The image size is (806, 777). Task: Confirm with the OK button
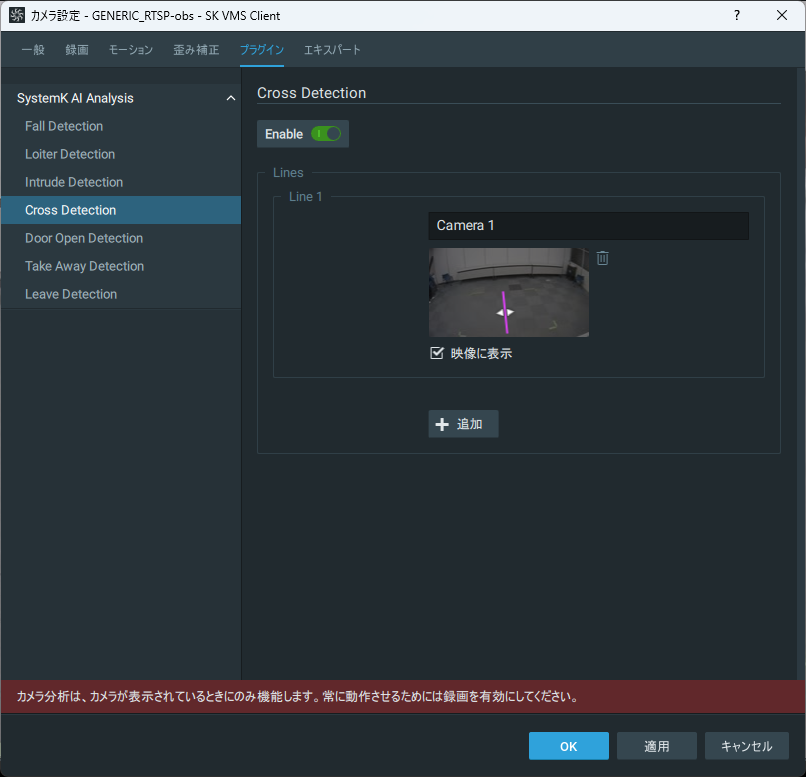(x=569, y=746)
